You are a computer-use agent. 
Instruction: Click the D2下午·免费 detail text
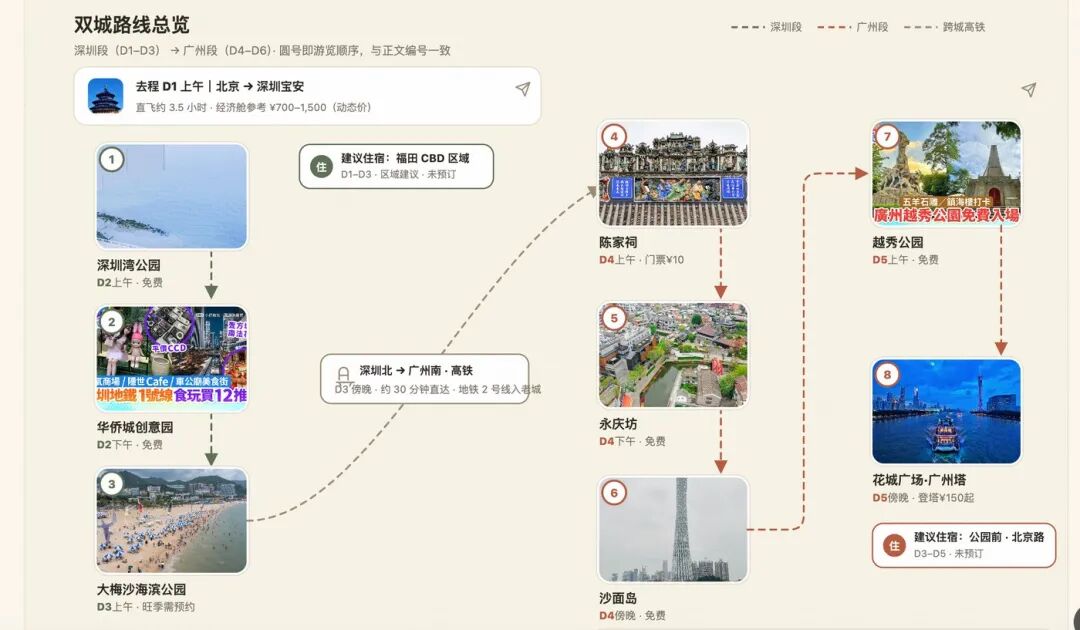pos(129,445)
